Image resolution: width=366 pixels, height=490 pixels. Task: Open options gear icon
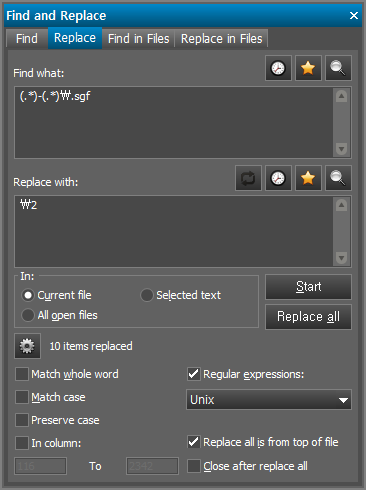coord(27,346)
